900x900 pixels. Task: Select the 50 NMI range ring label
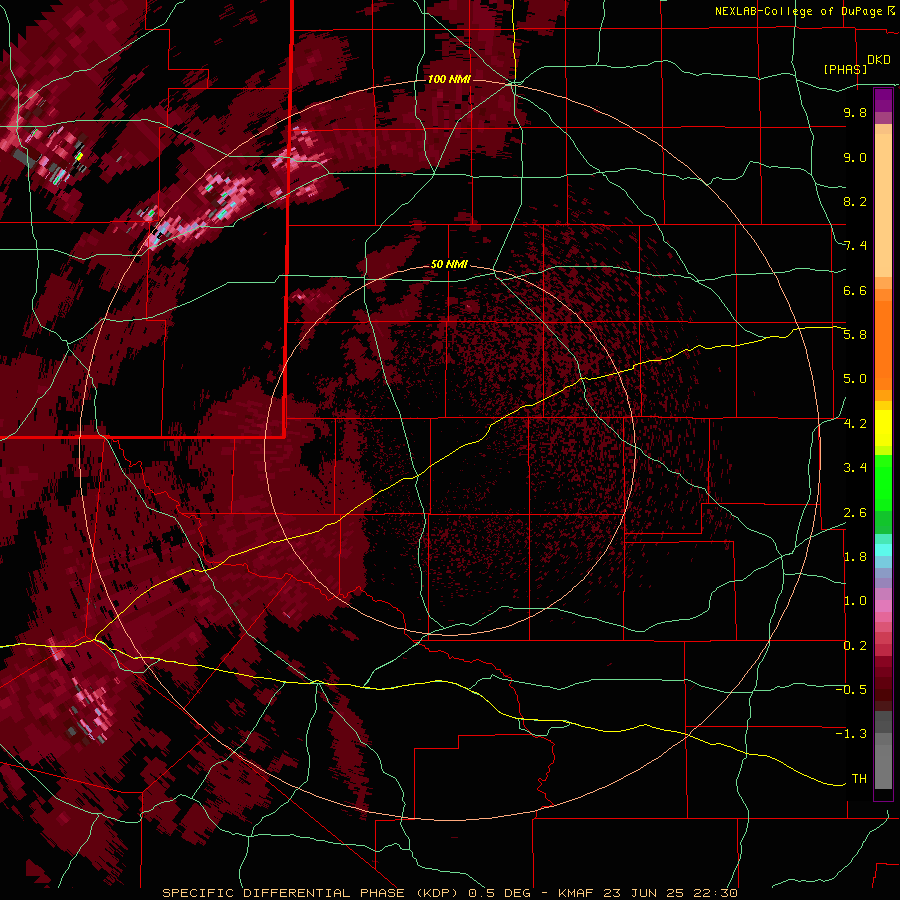pos(449,264)
